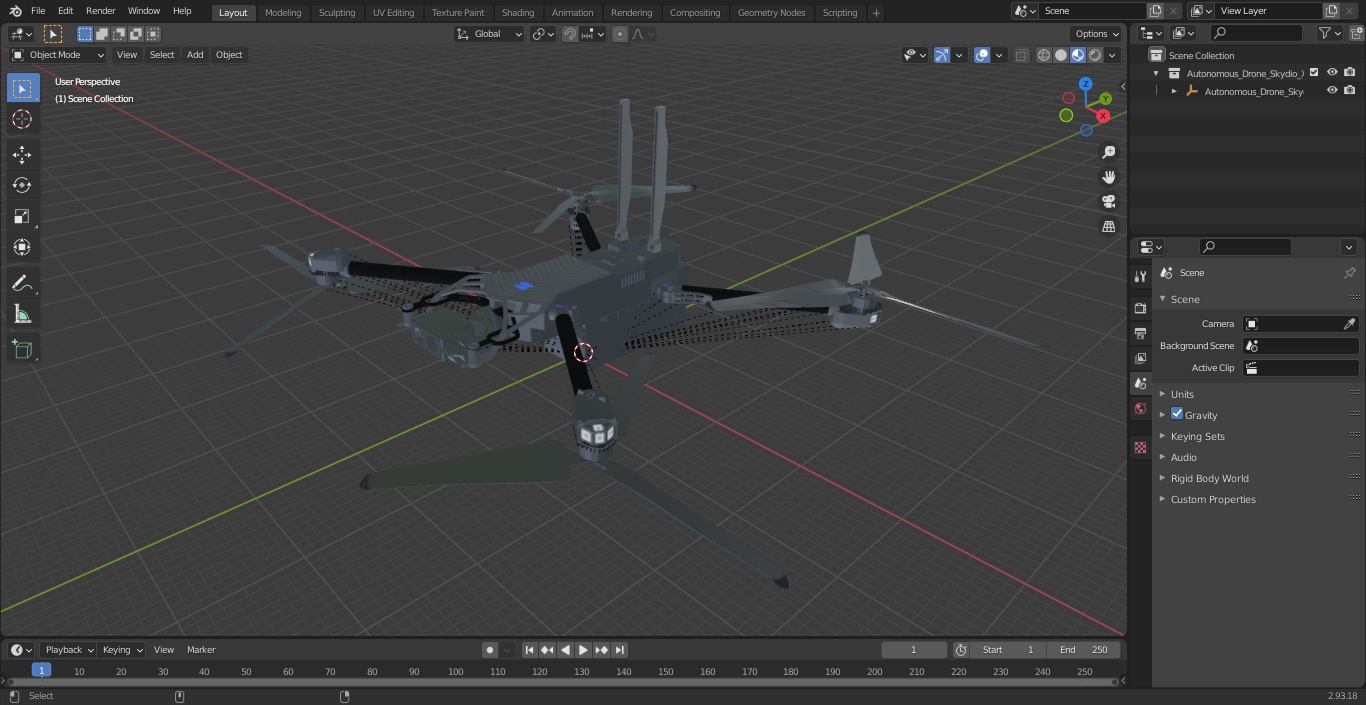Image resolution: width=1366 pixels, height=705 pixels.
Task: Select the Select Box tool
Action: point(22,88)
